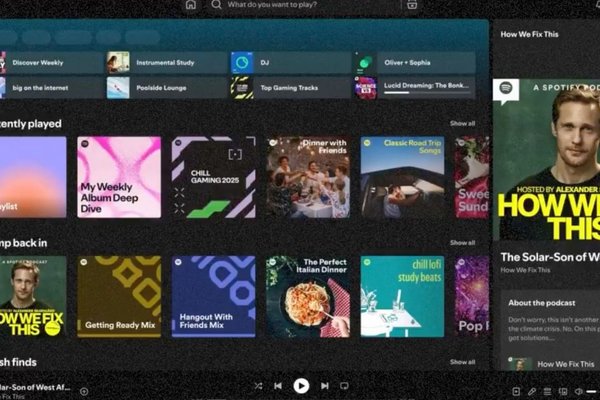This screenshot has width=600, height=400.
Task: Click the Instrumental Study cover thumbnail
Action: (x=118, y=63)
